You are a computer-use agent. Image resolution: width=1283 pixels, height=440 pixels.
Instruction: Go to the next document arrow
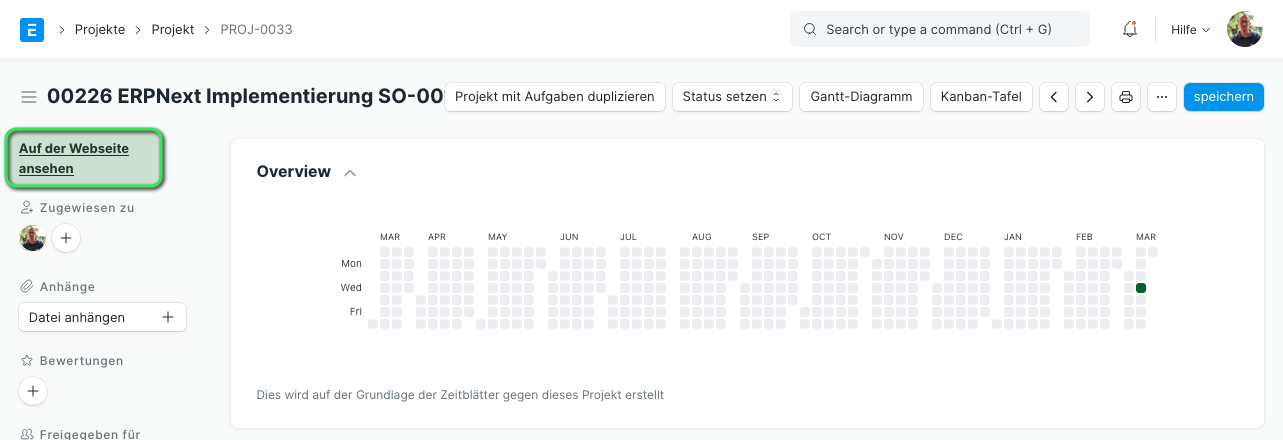(1090, 97)
